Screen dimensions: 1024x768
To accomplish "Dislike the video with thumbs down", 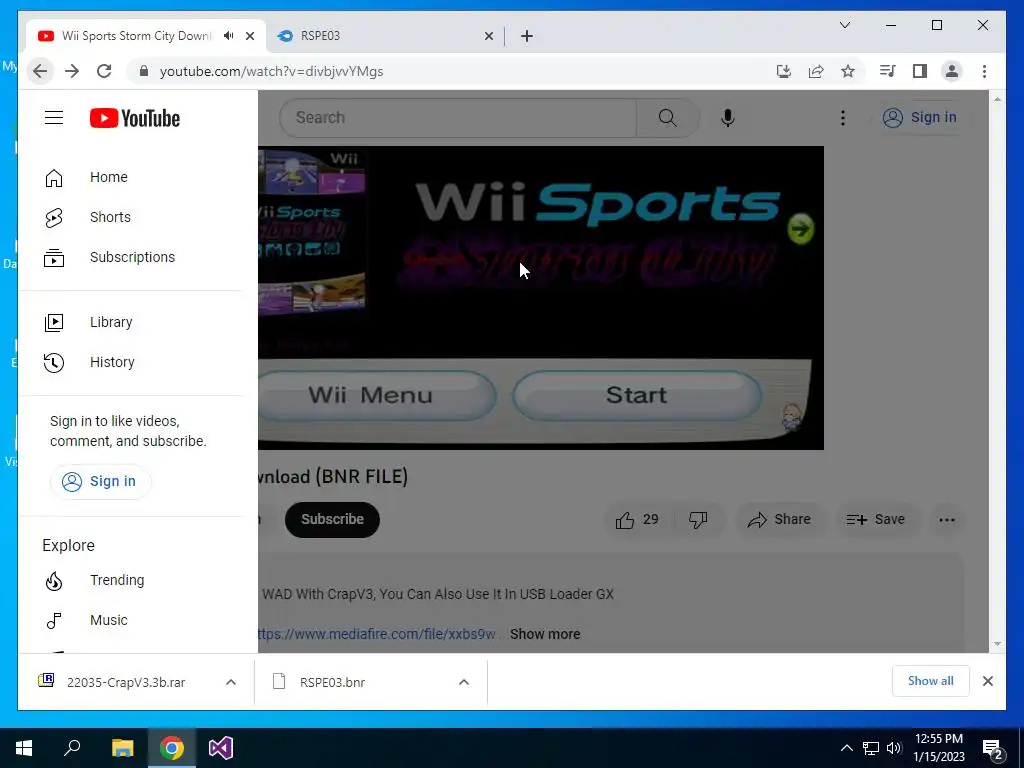I will coord(698,520).
